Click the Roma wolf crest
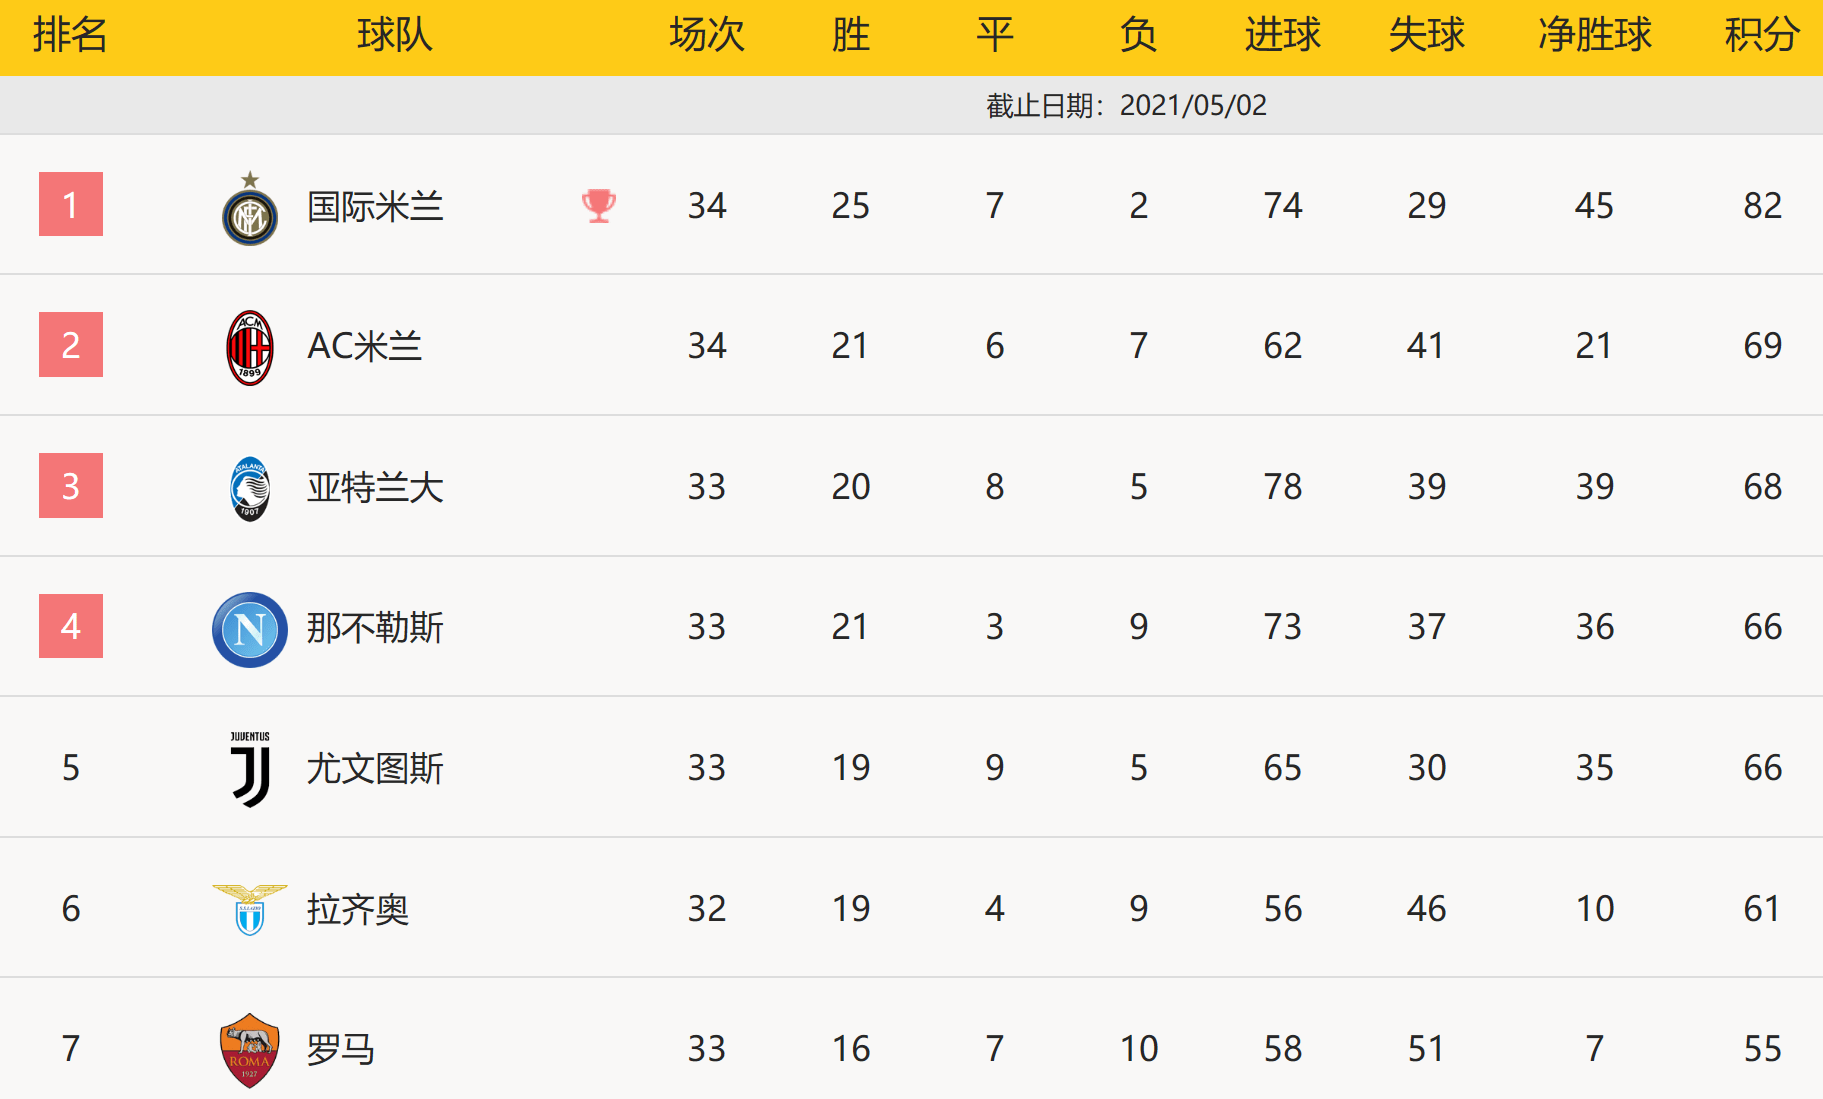The height and width of the screenshot is (1099, 1823). [x=250, y=1050]
